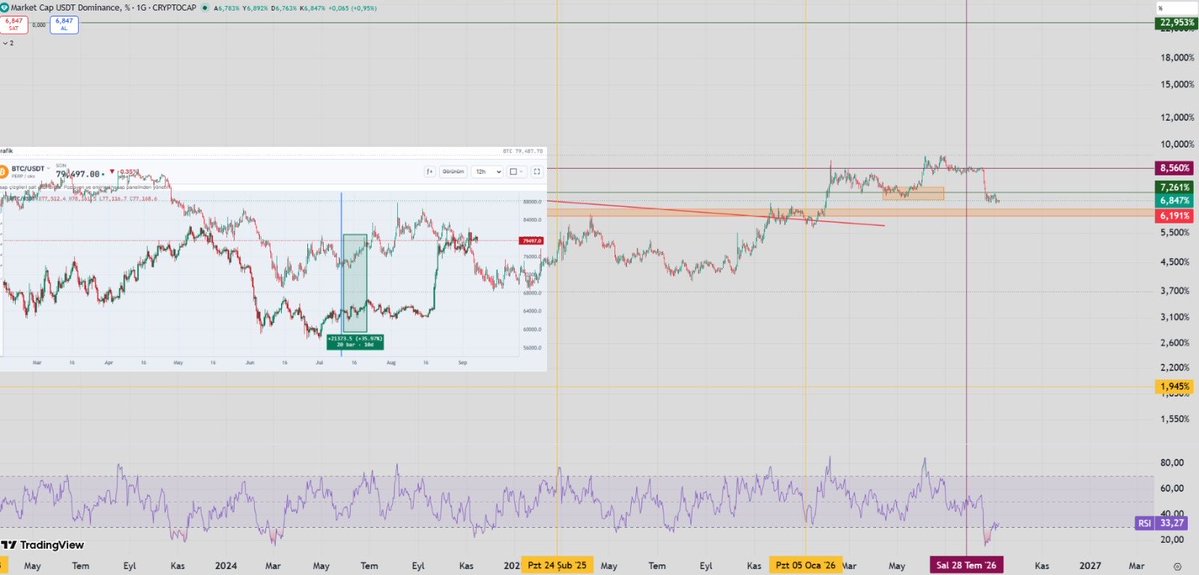Click the +35.97% measurement result label
Screen dimensions: 1199x575
point(355,341)
